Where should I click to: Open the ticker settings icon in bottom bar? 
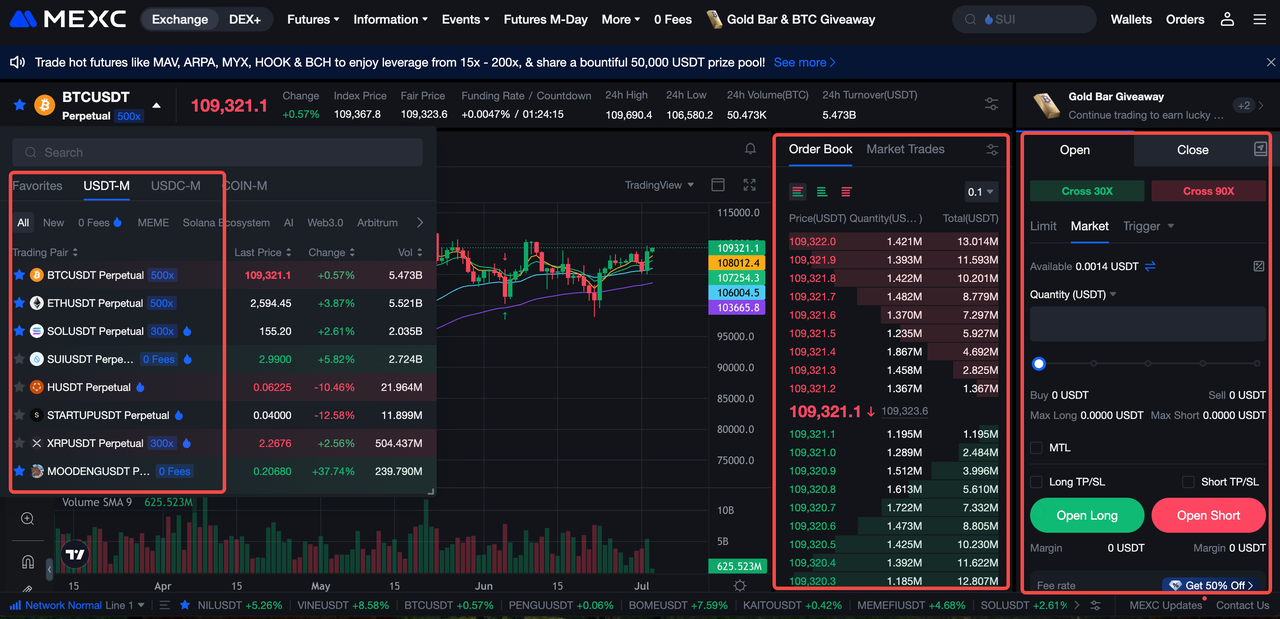pyautogui.click(x=1095, y=605)
